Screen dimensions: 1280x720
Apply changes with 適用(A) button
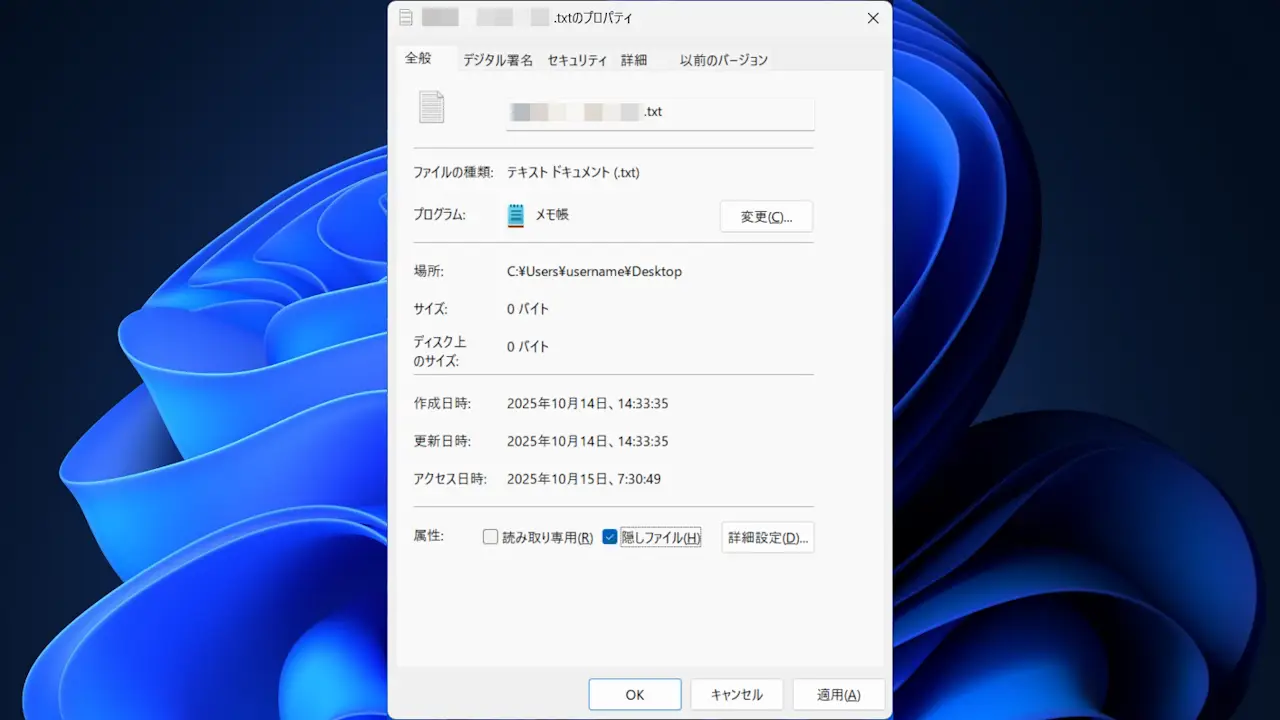pos(838,695)
